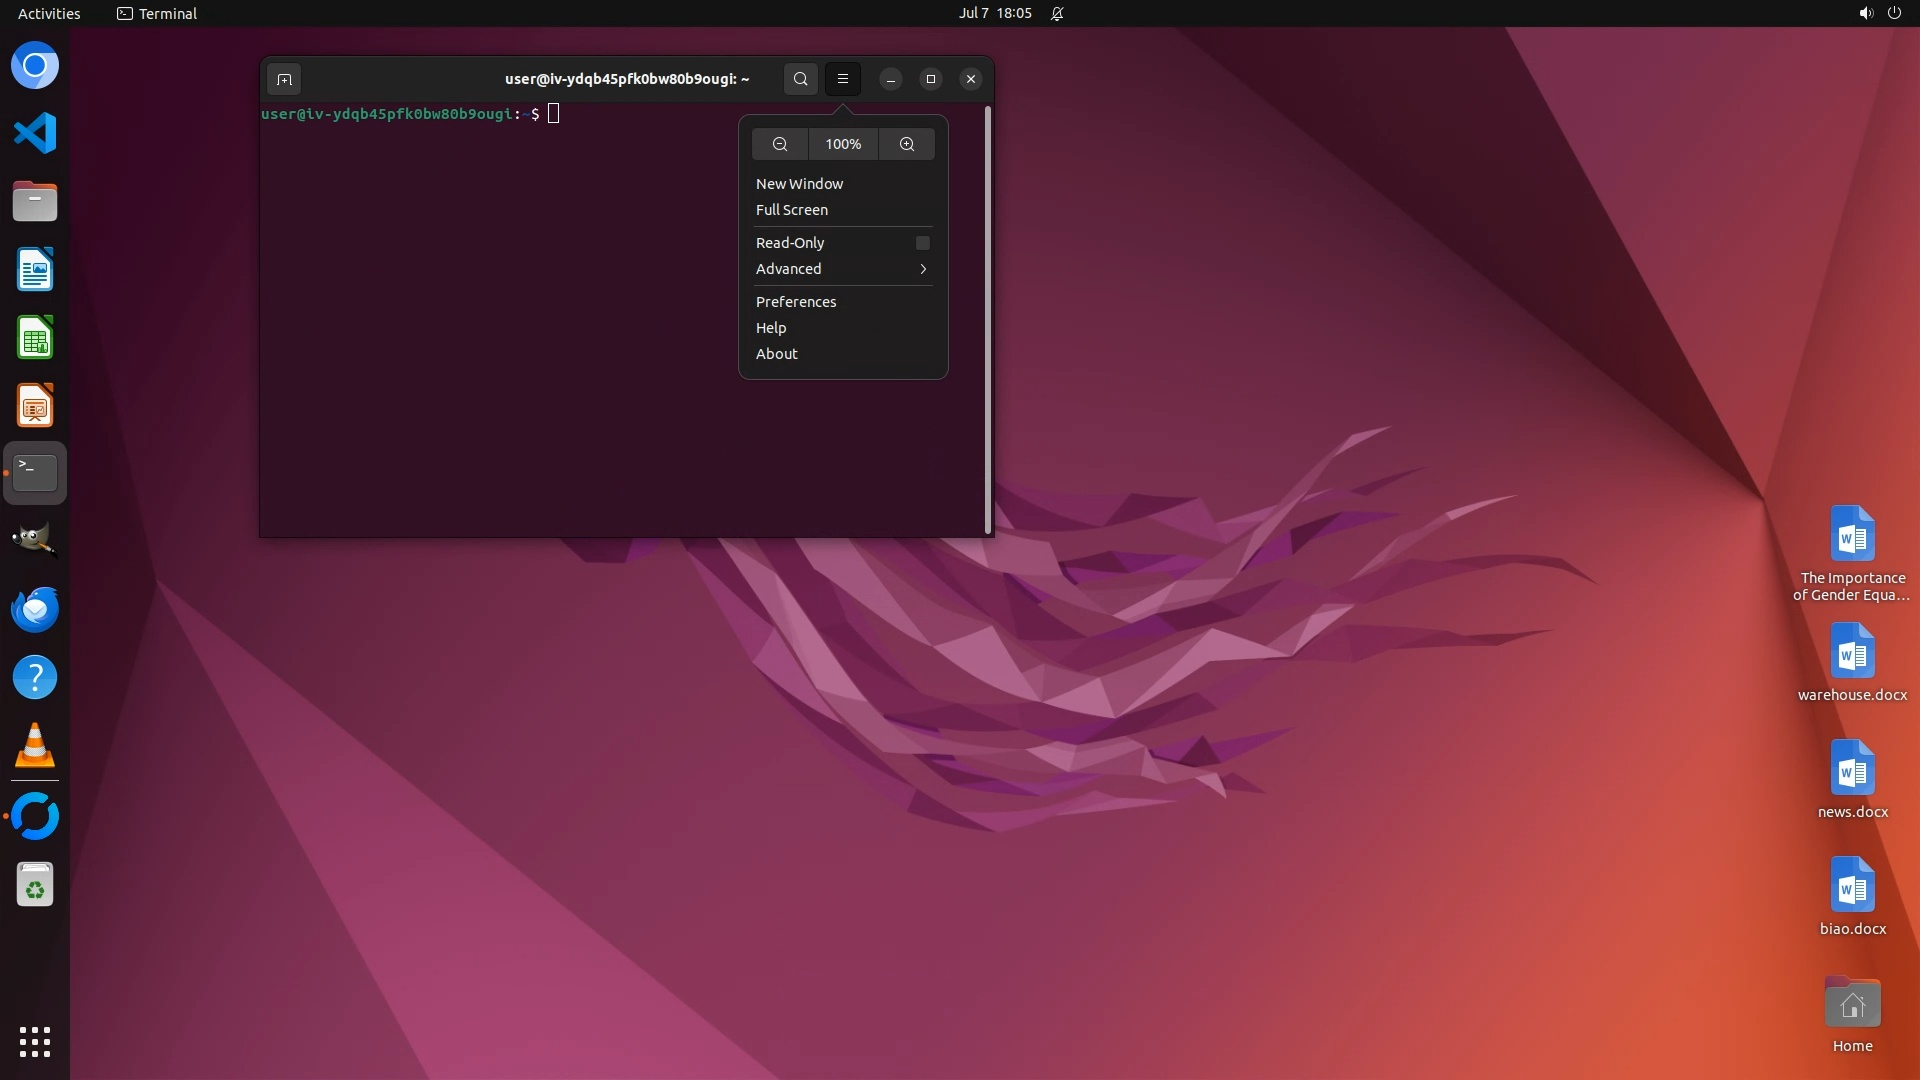Viewport: 1920px width, 1080px height.
Task: Click the zoom out magnifier icon
Action: [x=780, y=144]
